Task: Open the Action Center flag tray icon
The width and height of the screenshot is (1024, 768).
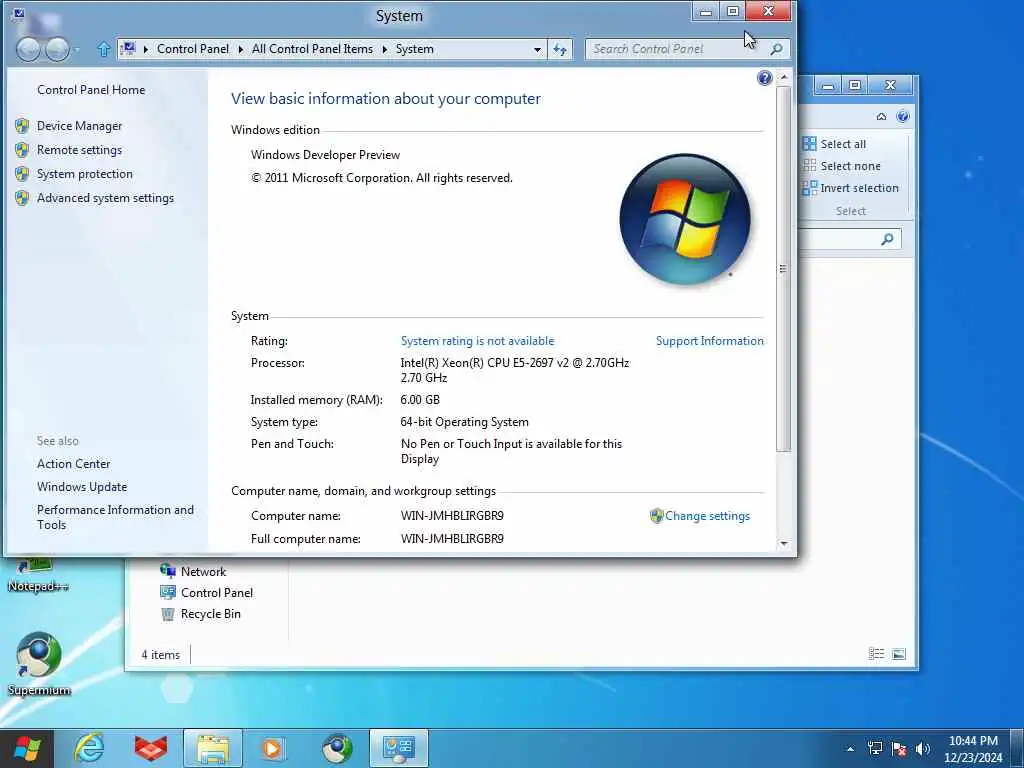Action: 899,749
